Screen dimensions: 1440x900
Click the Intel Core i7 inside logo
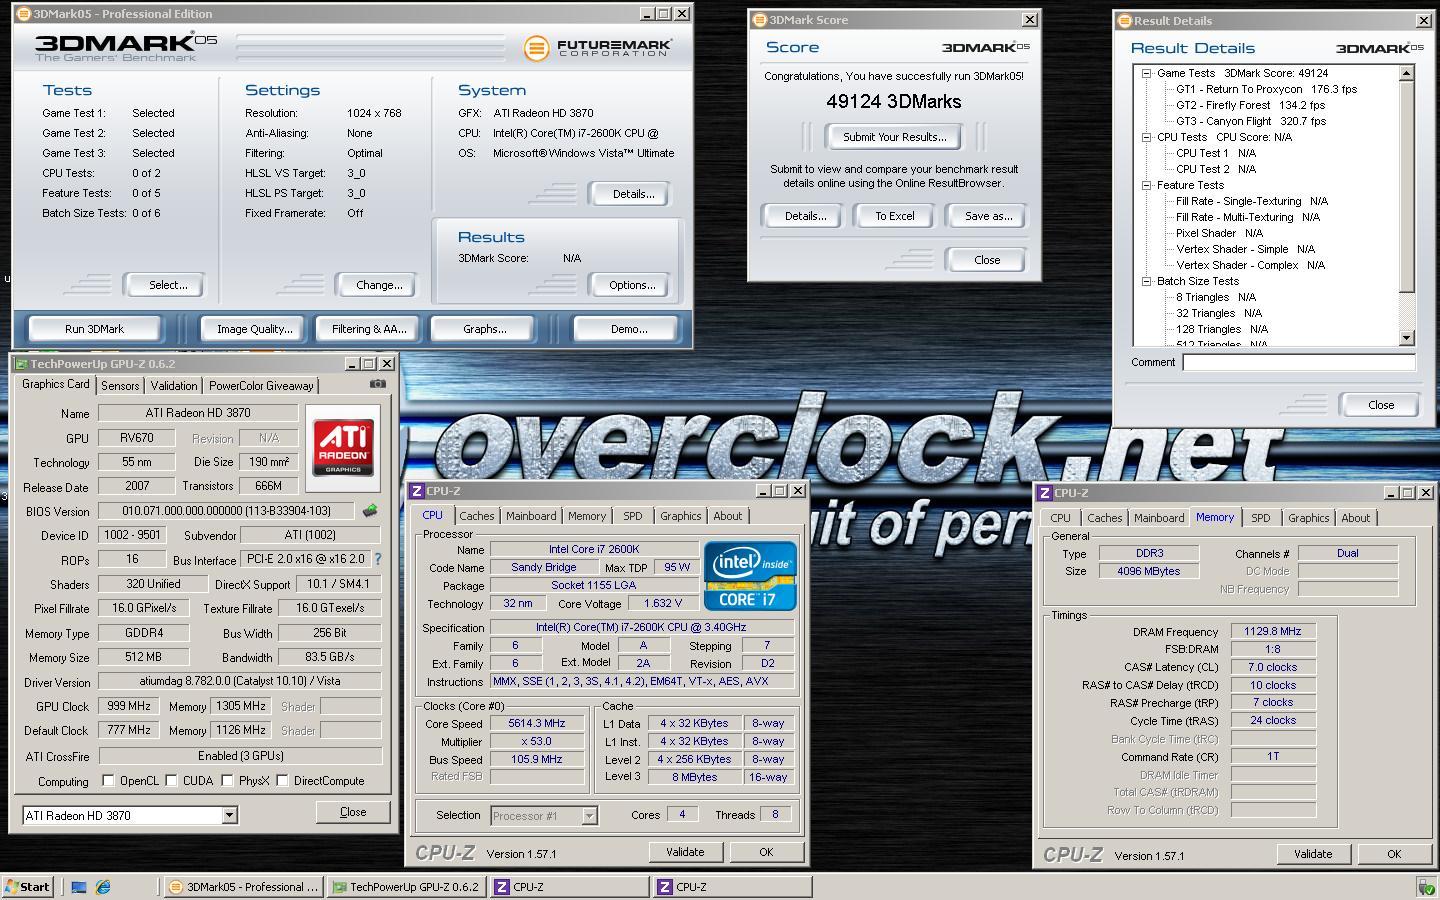(x=750, y=575)
